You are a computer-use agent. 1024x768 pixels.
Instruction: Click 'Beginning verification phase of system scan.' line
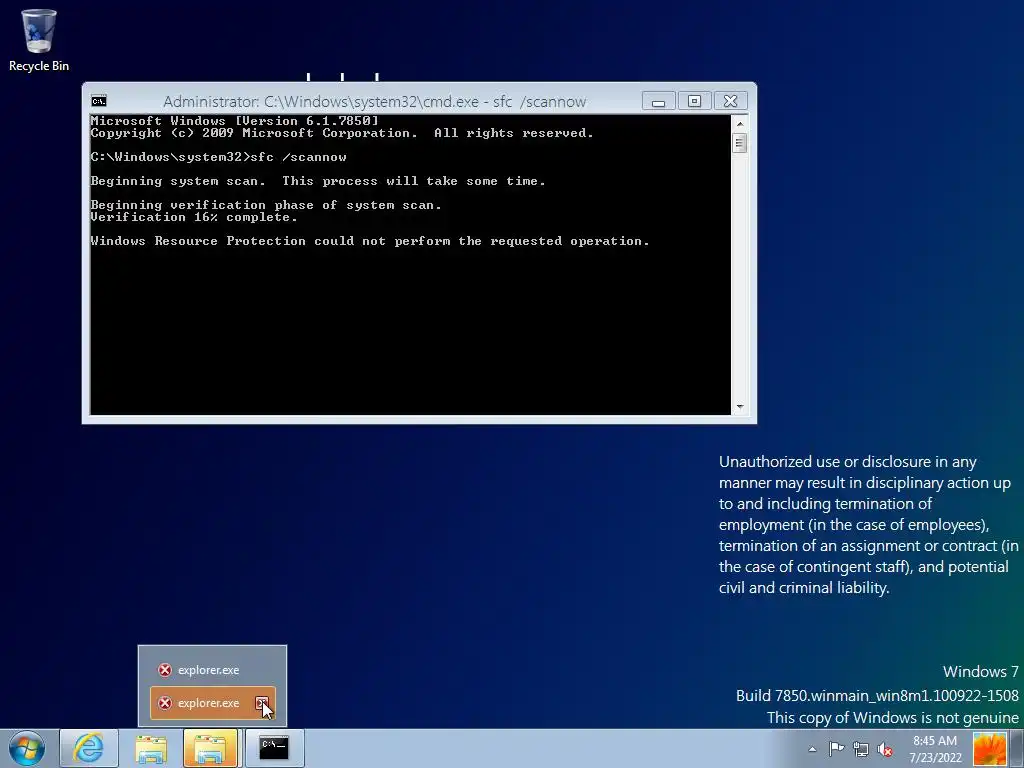click(266, 205)
